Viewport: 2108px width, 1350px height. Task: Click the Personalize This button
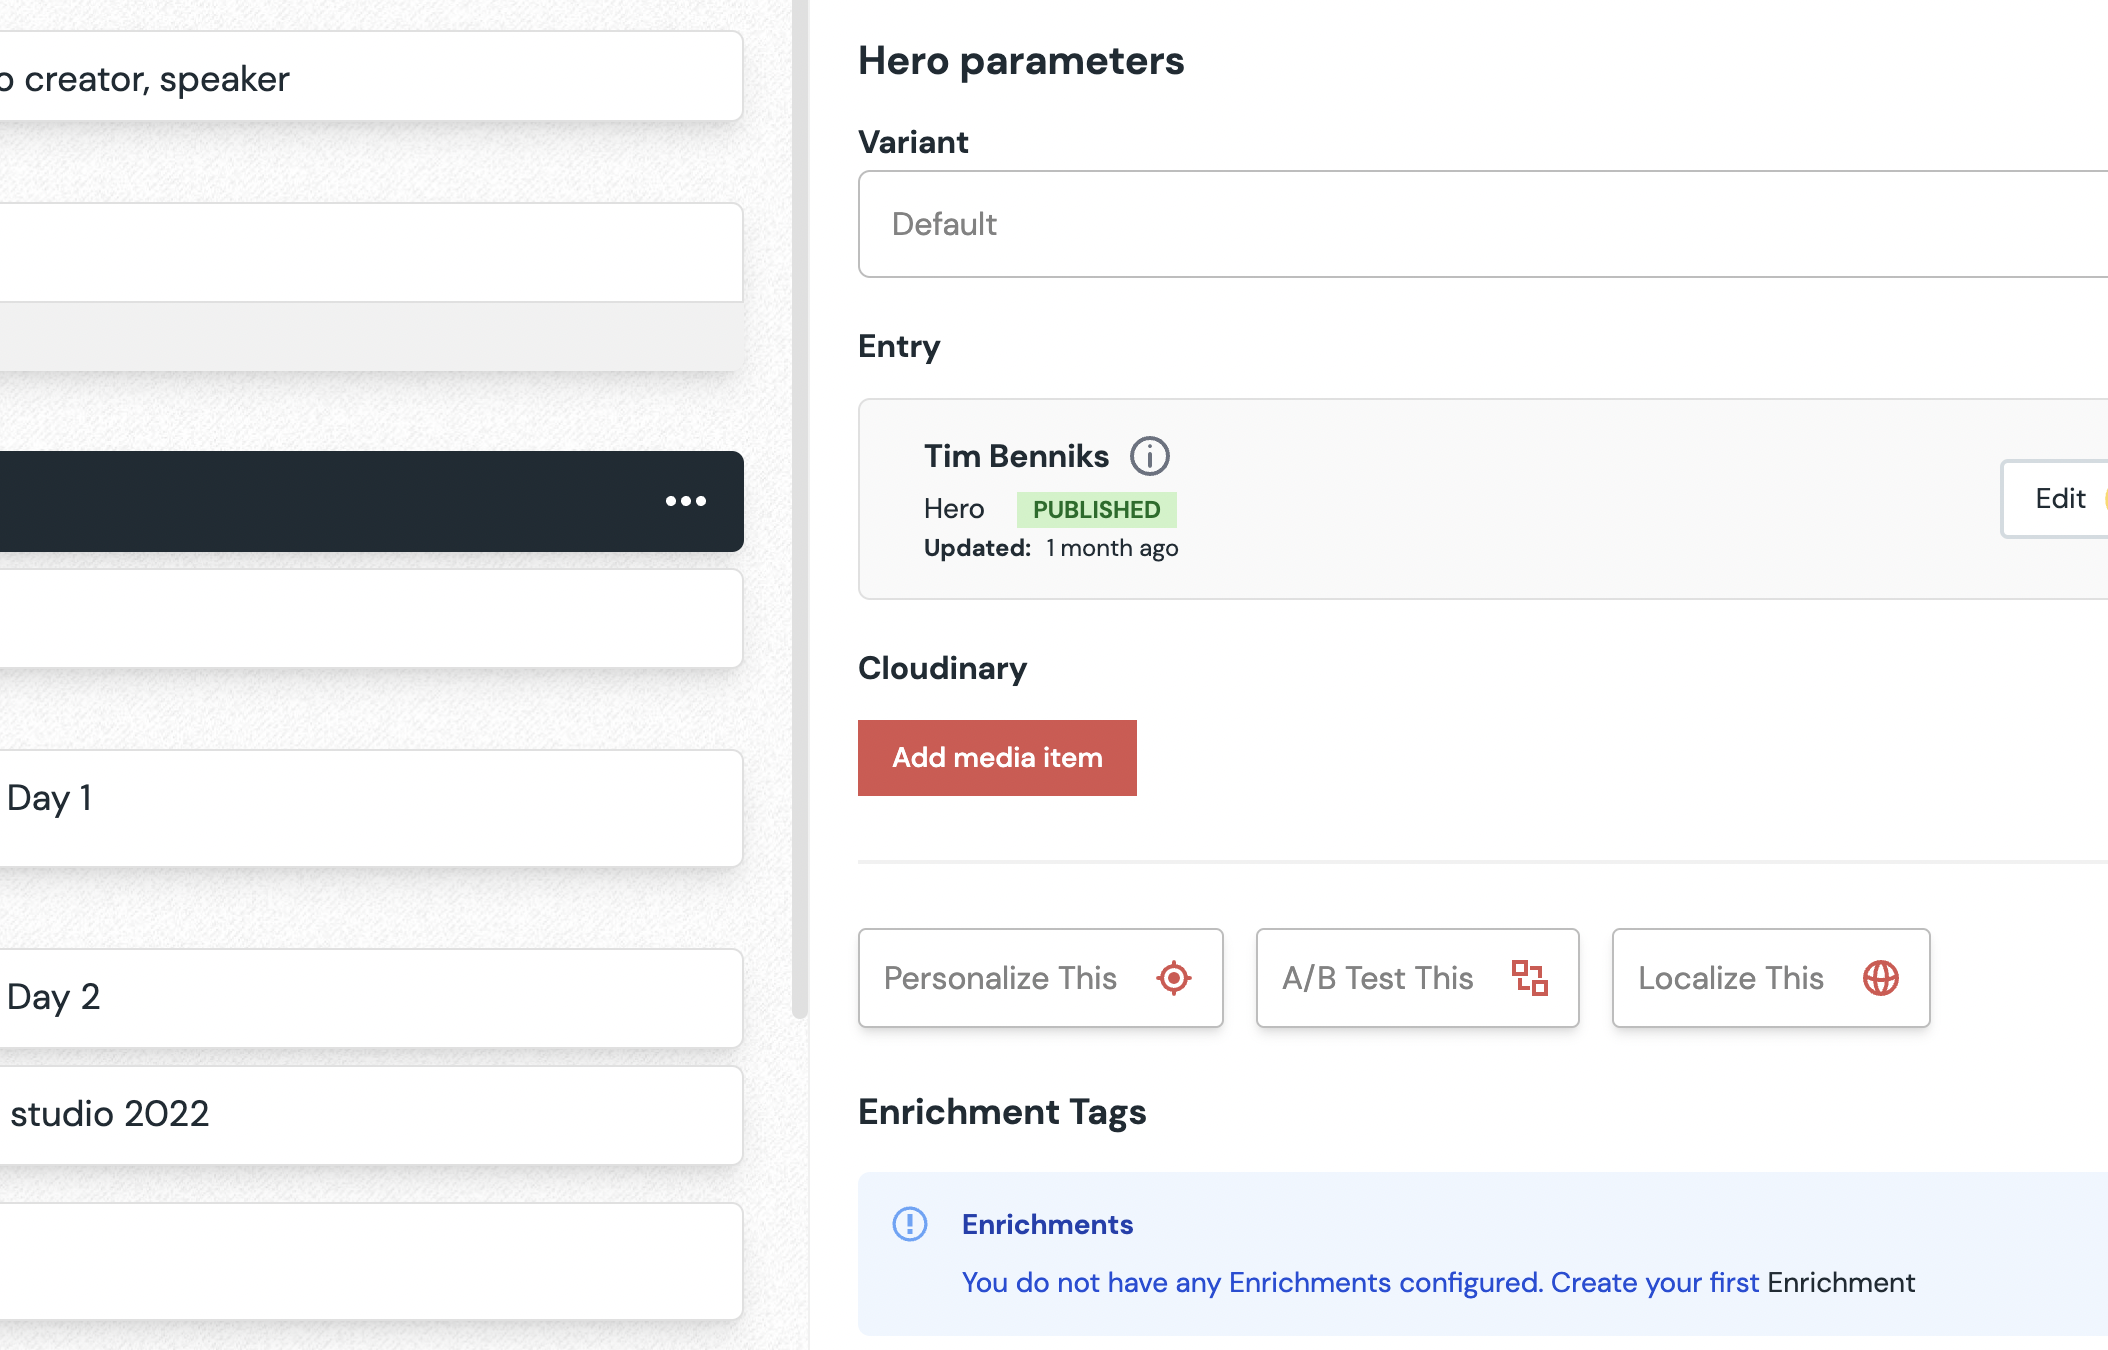[x=1040, y=978]
